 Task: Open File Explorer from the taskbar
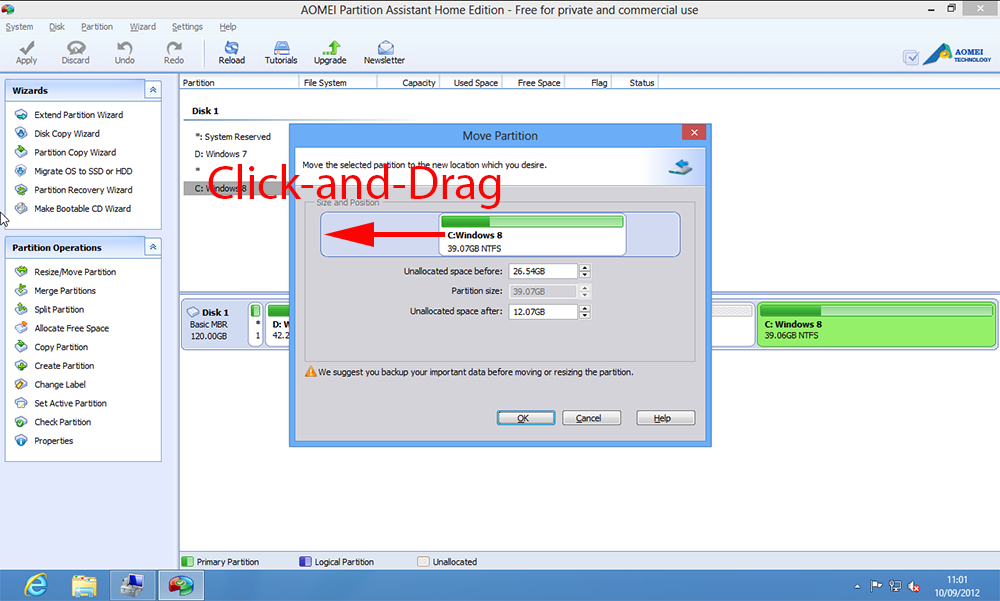point(84,585)
